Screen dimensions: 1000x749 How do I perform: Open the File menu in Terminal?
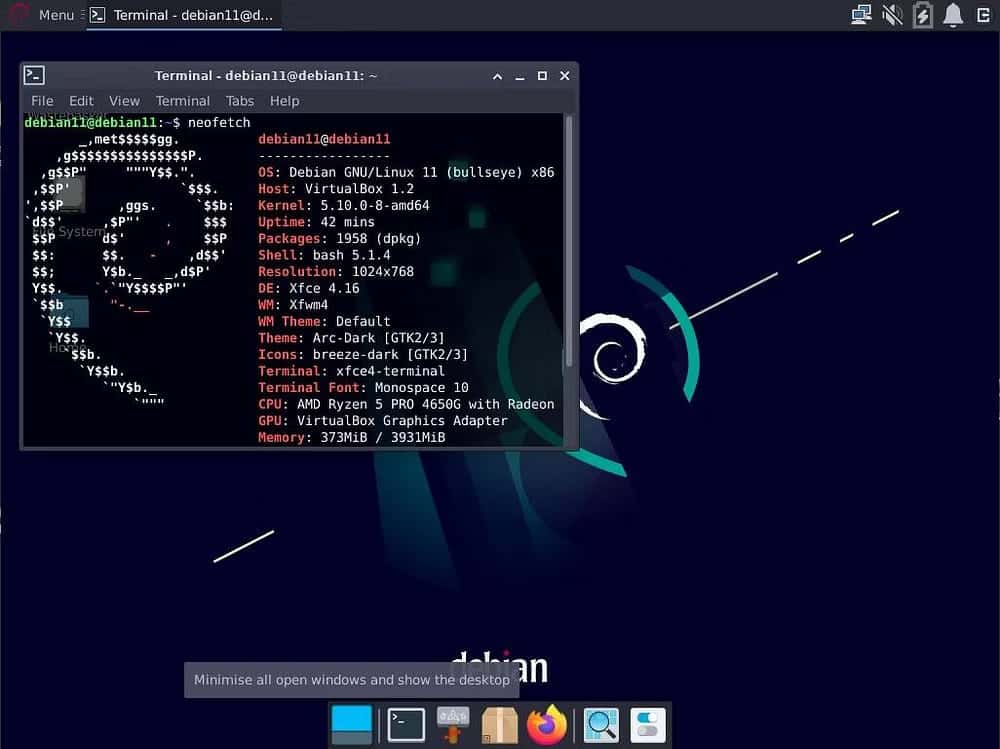(x=42, y=101)
